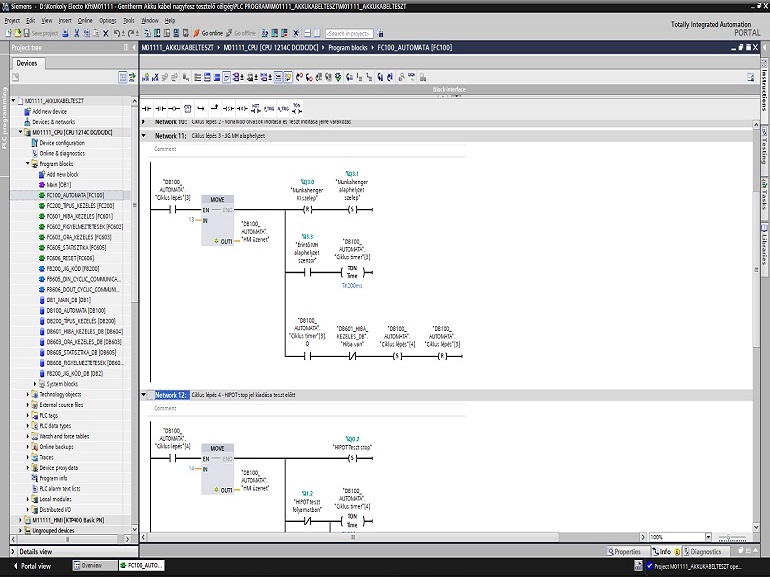Collapse the Project tree panel arrow
The width and height of the screenshot is (770, 578).
click(x=134, y=48)
